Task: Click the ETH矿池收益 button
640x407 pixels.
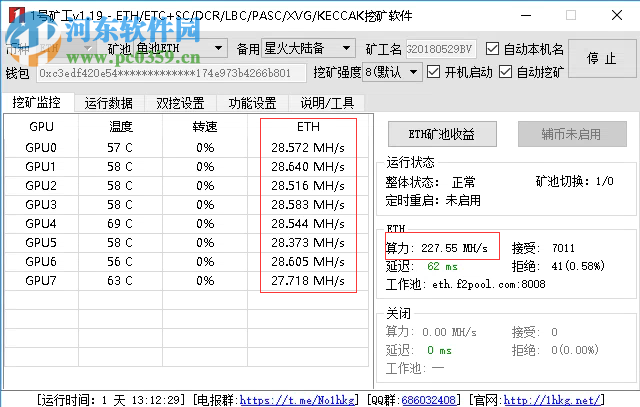Action: 442,134
